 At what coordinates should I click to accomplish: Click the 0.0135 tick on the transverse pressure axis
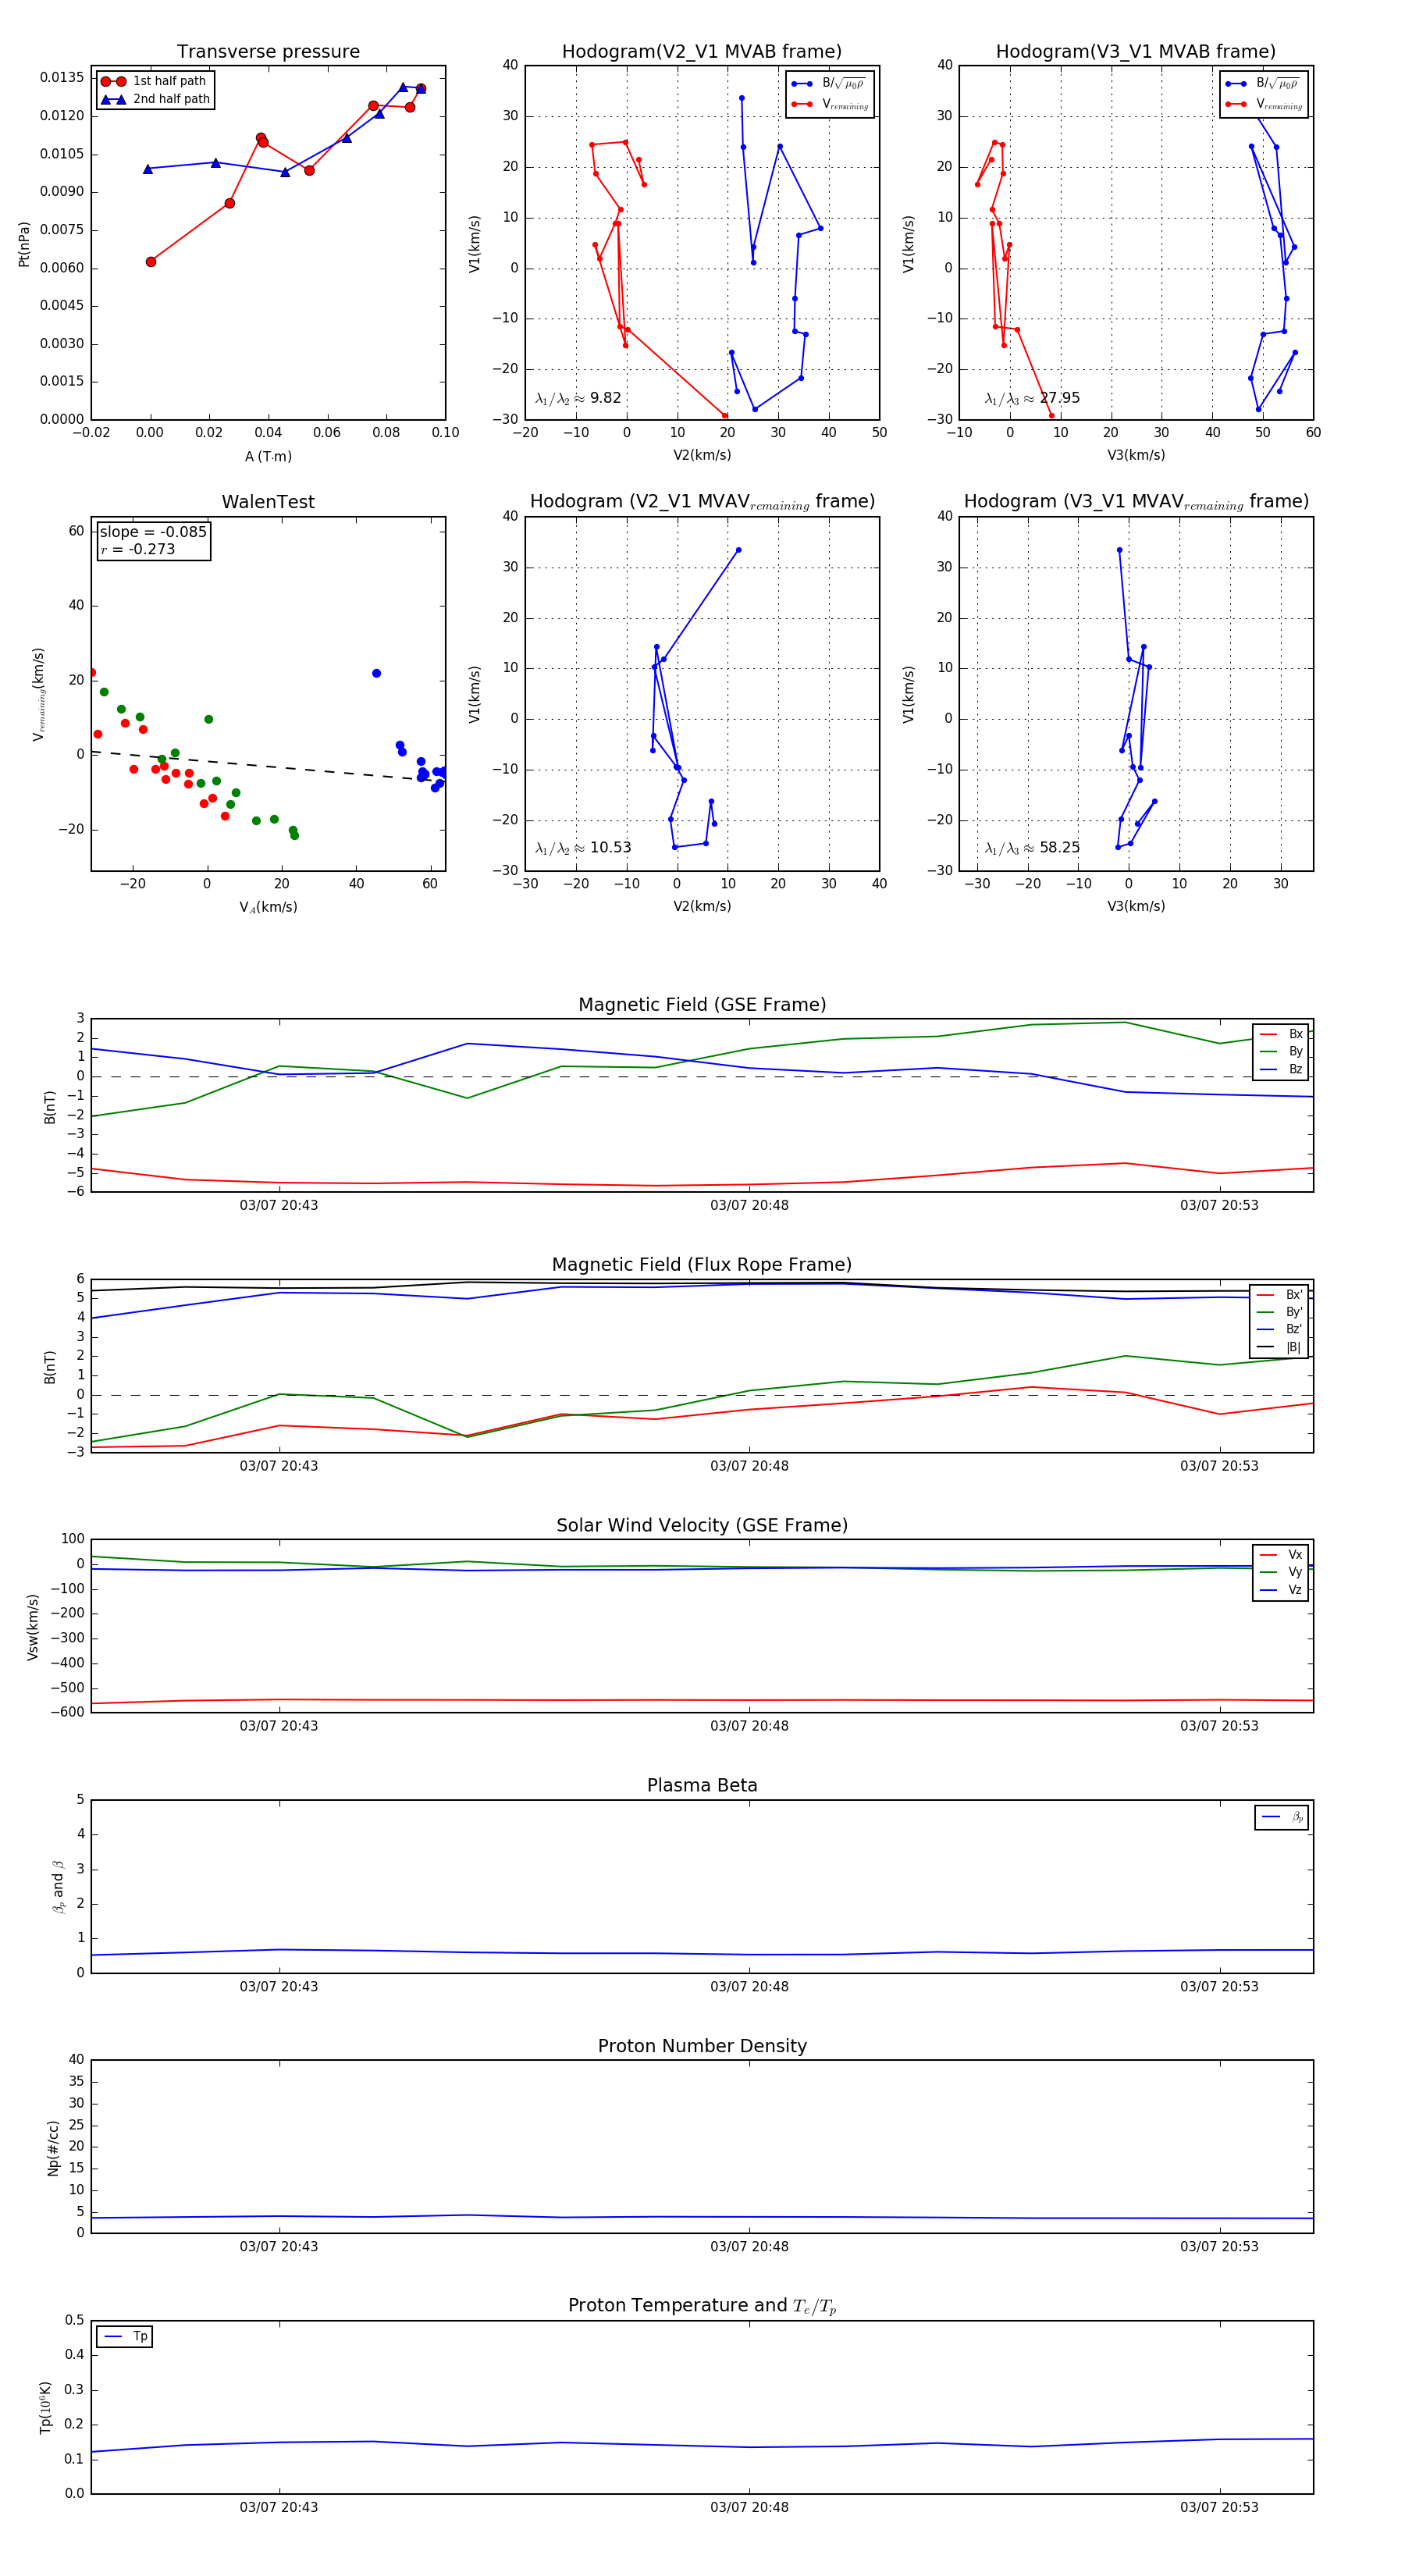coord(62,78)
